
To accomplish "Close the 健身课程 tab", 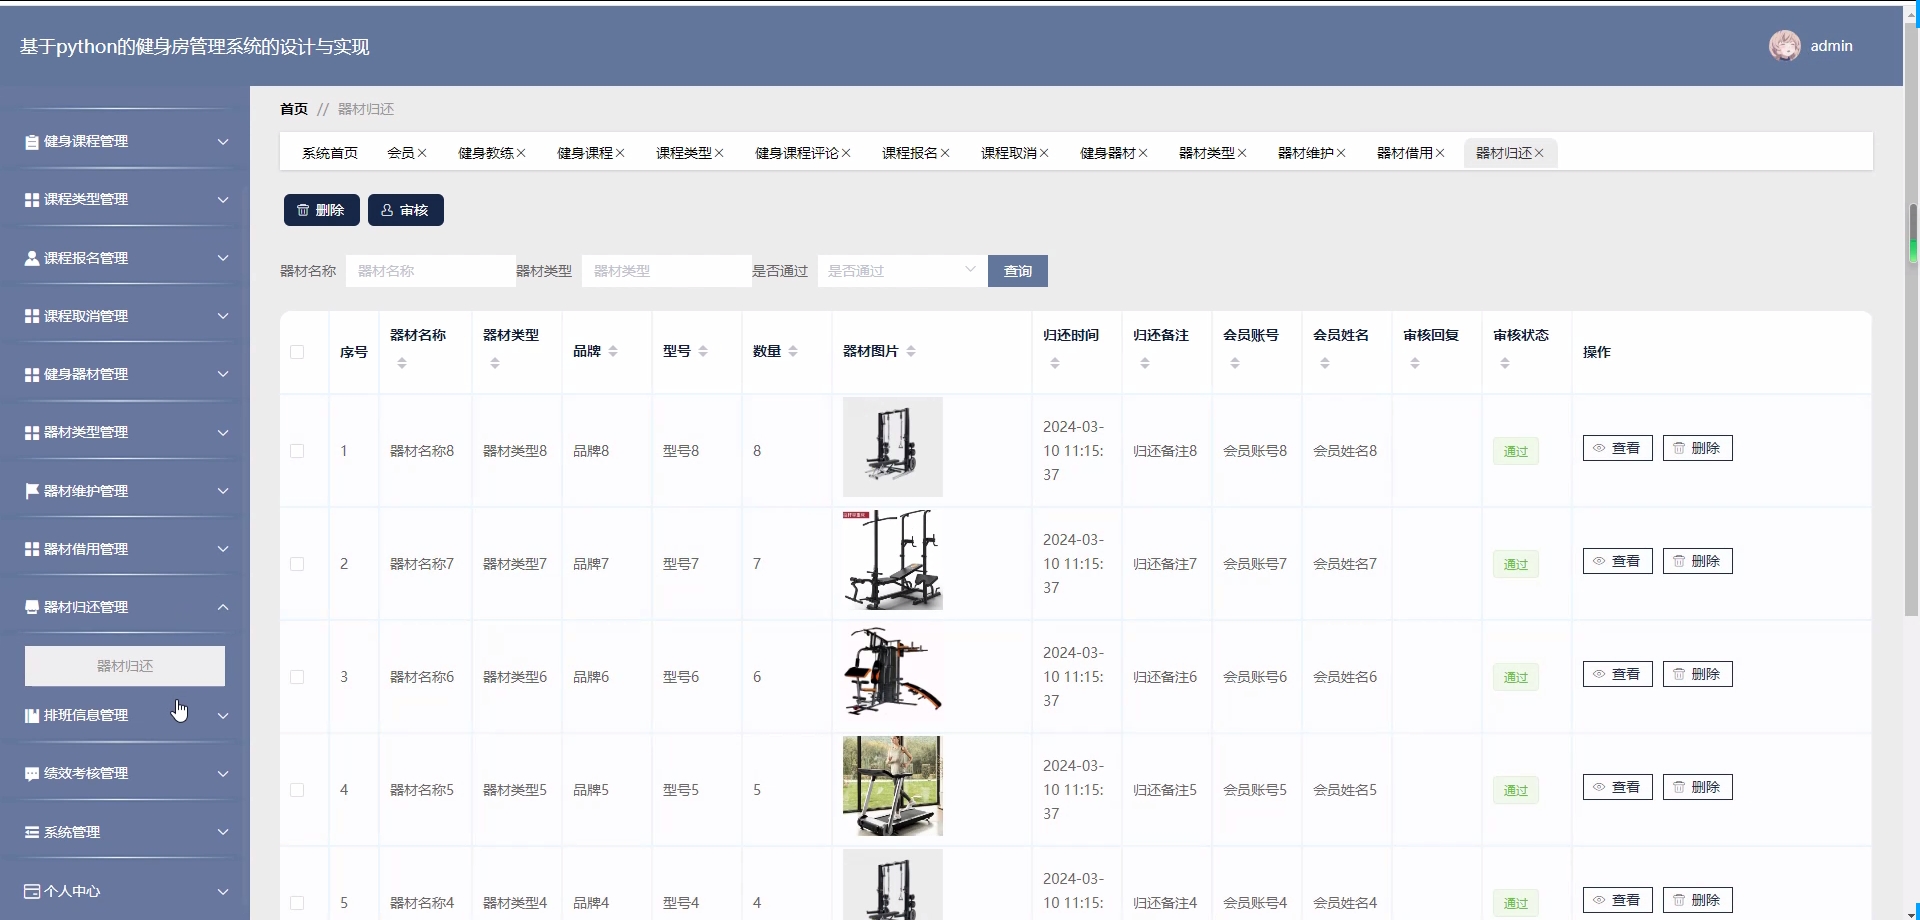I will [620, 153].
